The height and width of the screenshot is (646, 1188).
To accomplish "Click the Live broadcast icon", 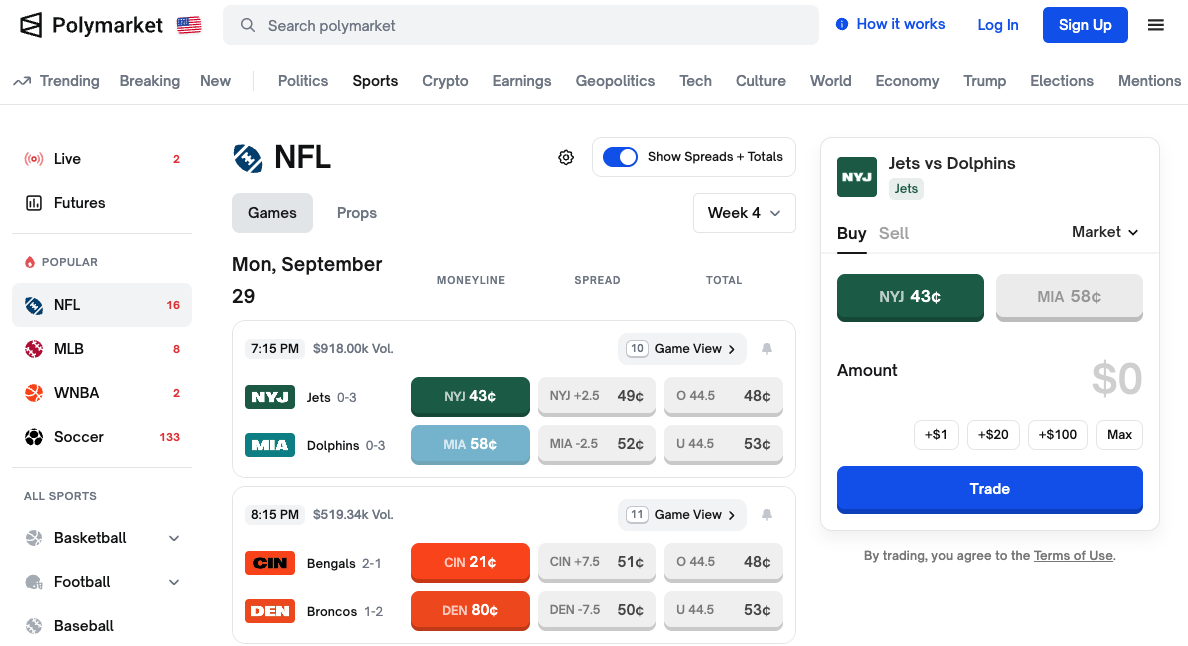I will (x=33, y=159).
